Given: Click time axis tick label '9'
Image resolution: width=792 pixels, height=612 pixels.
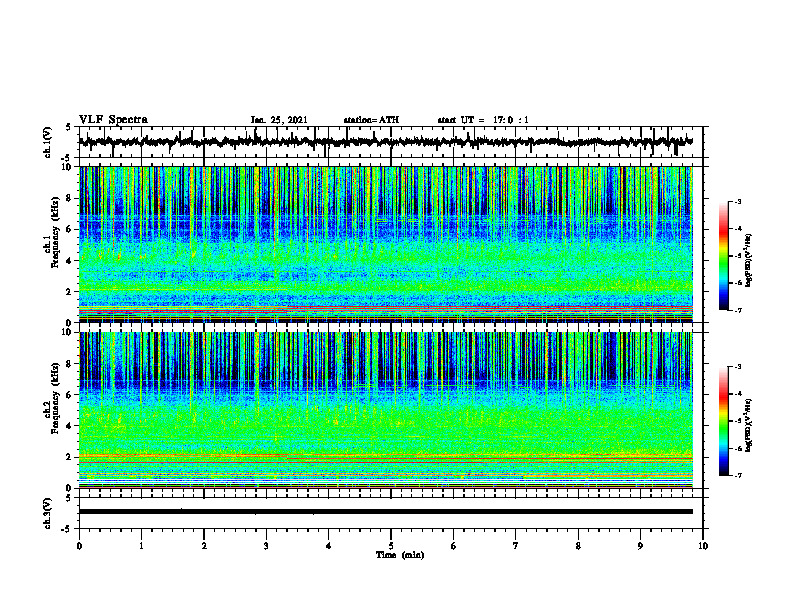Looking at the screenshot, I should (640, 546).
